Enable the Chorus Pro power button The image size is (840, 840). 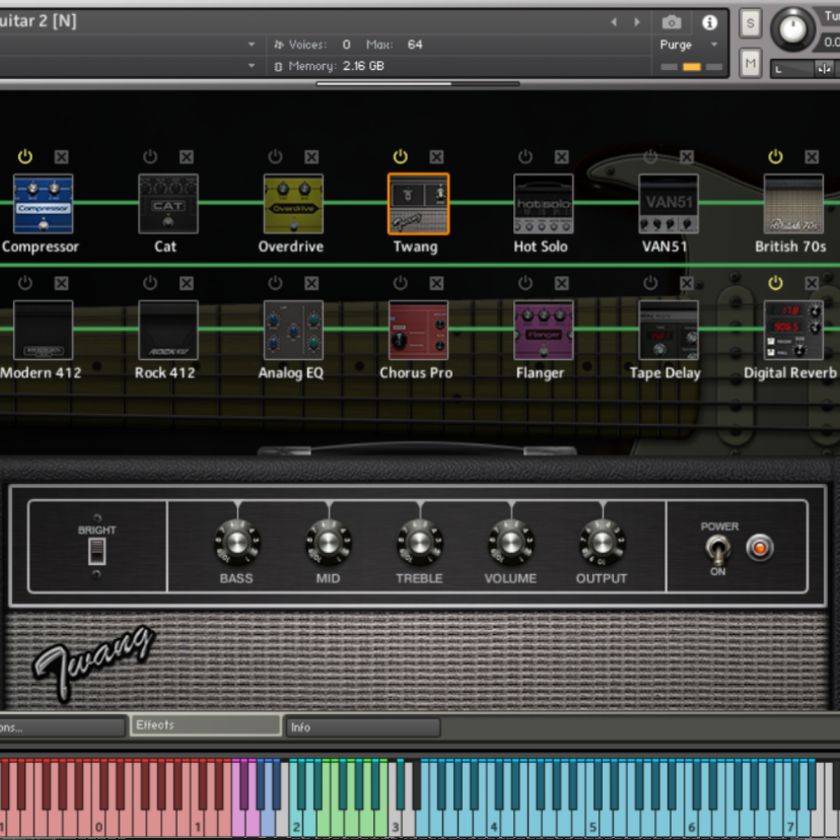400,283
